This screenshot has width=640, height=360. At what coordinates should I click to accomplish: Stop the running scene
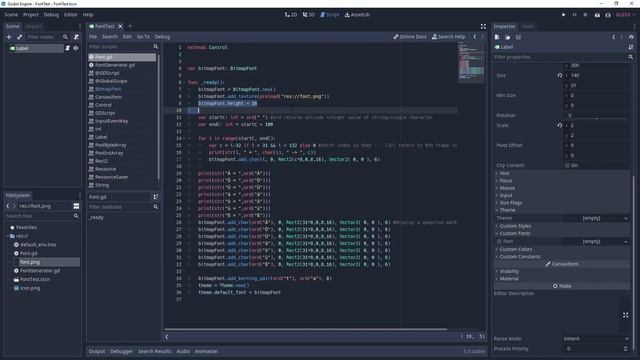pyautogui.click(x=585, y=15)
